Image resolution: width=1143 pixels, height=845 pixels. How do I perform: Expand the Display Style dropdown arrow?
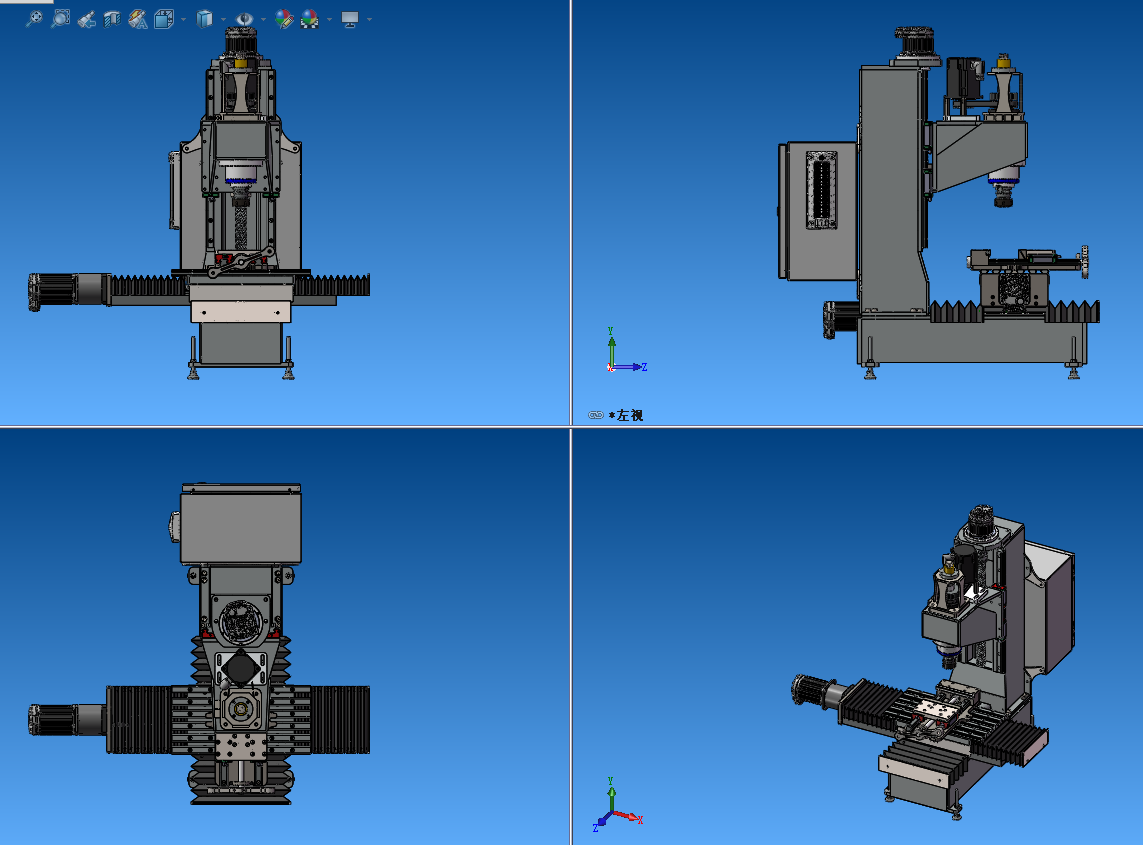(223, 19)
